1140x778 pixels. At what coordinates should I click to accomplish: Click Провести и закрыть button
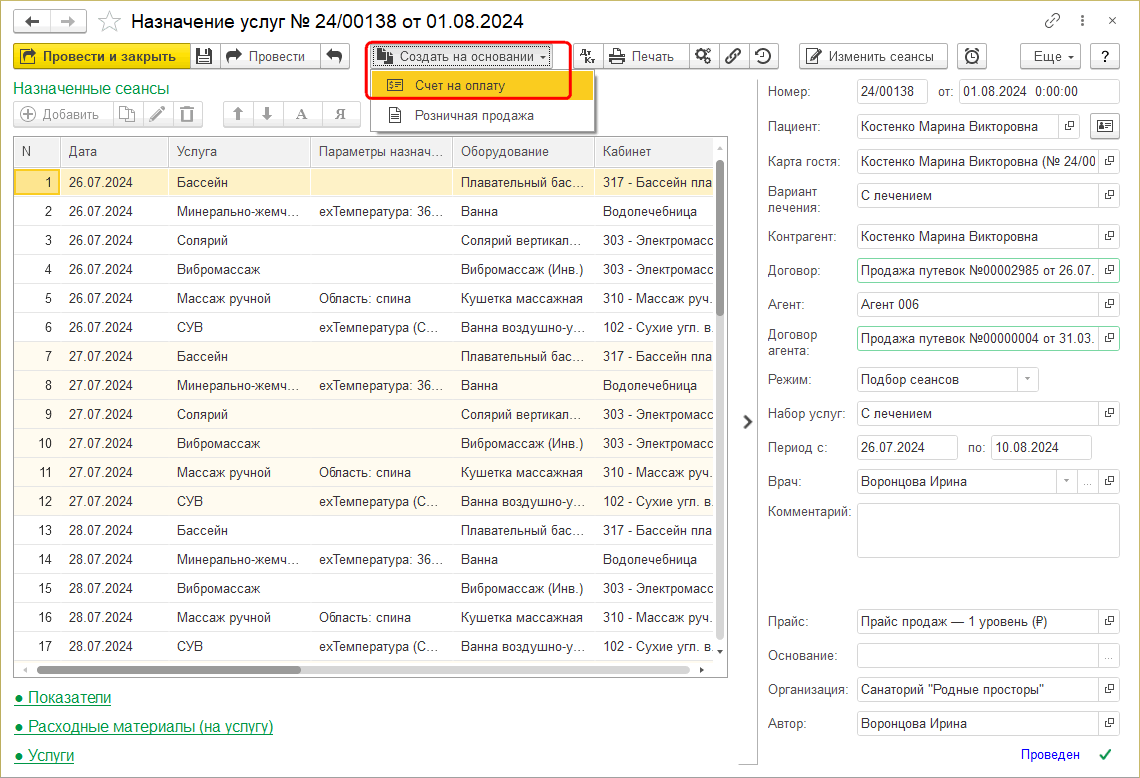pos(101,56)
